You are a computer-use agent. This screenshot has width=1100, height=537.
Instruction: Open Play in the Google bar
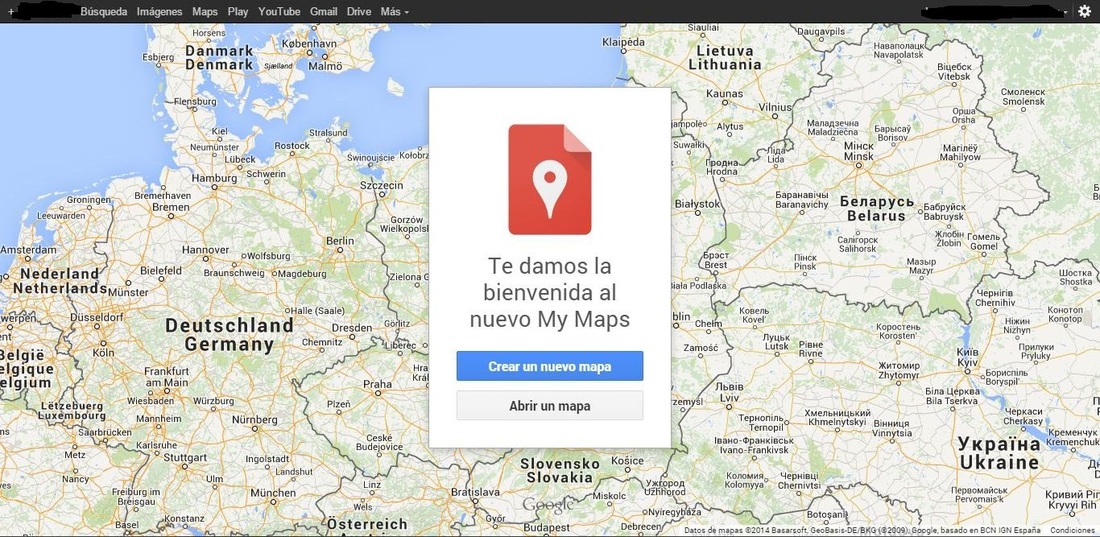238,12
